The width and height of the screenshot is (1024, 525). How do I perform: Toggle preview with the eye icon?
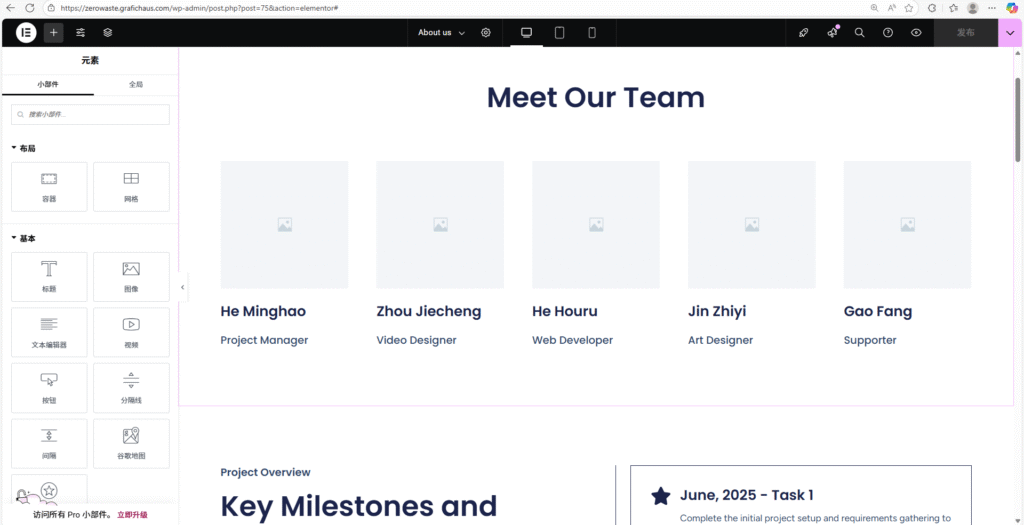coord(916,32)
